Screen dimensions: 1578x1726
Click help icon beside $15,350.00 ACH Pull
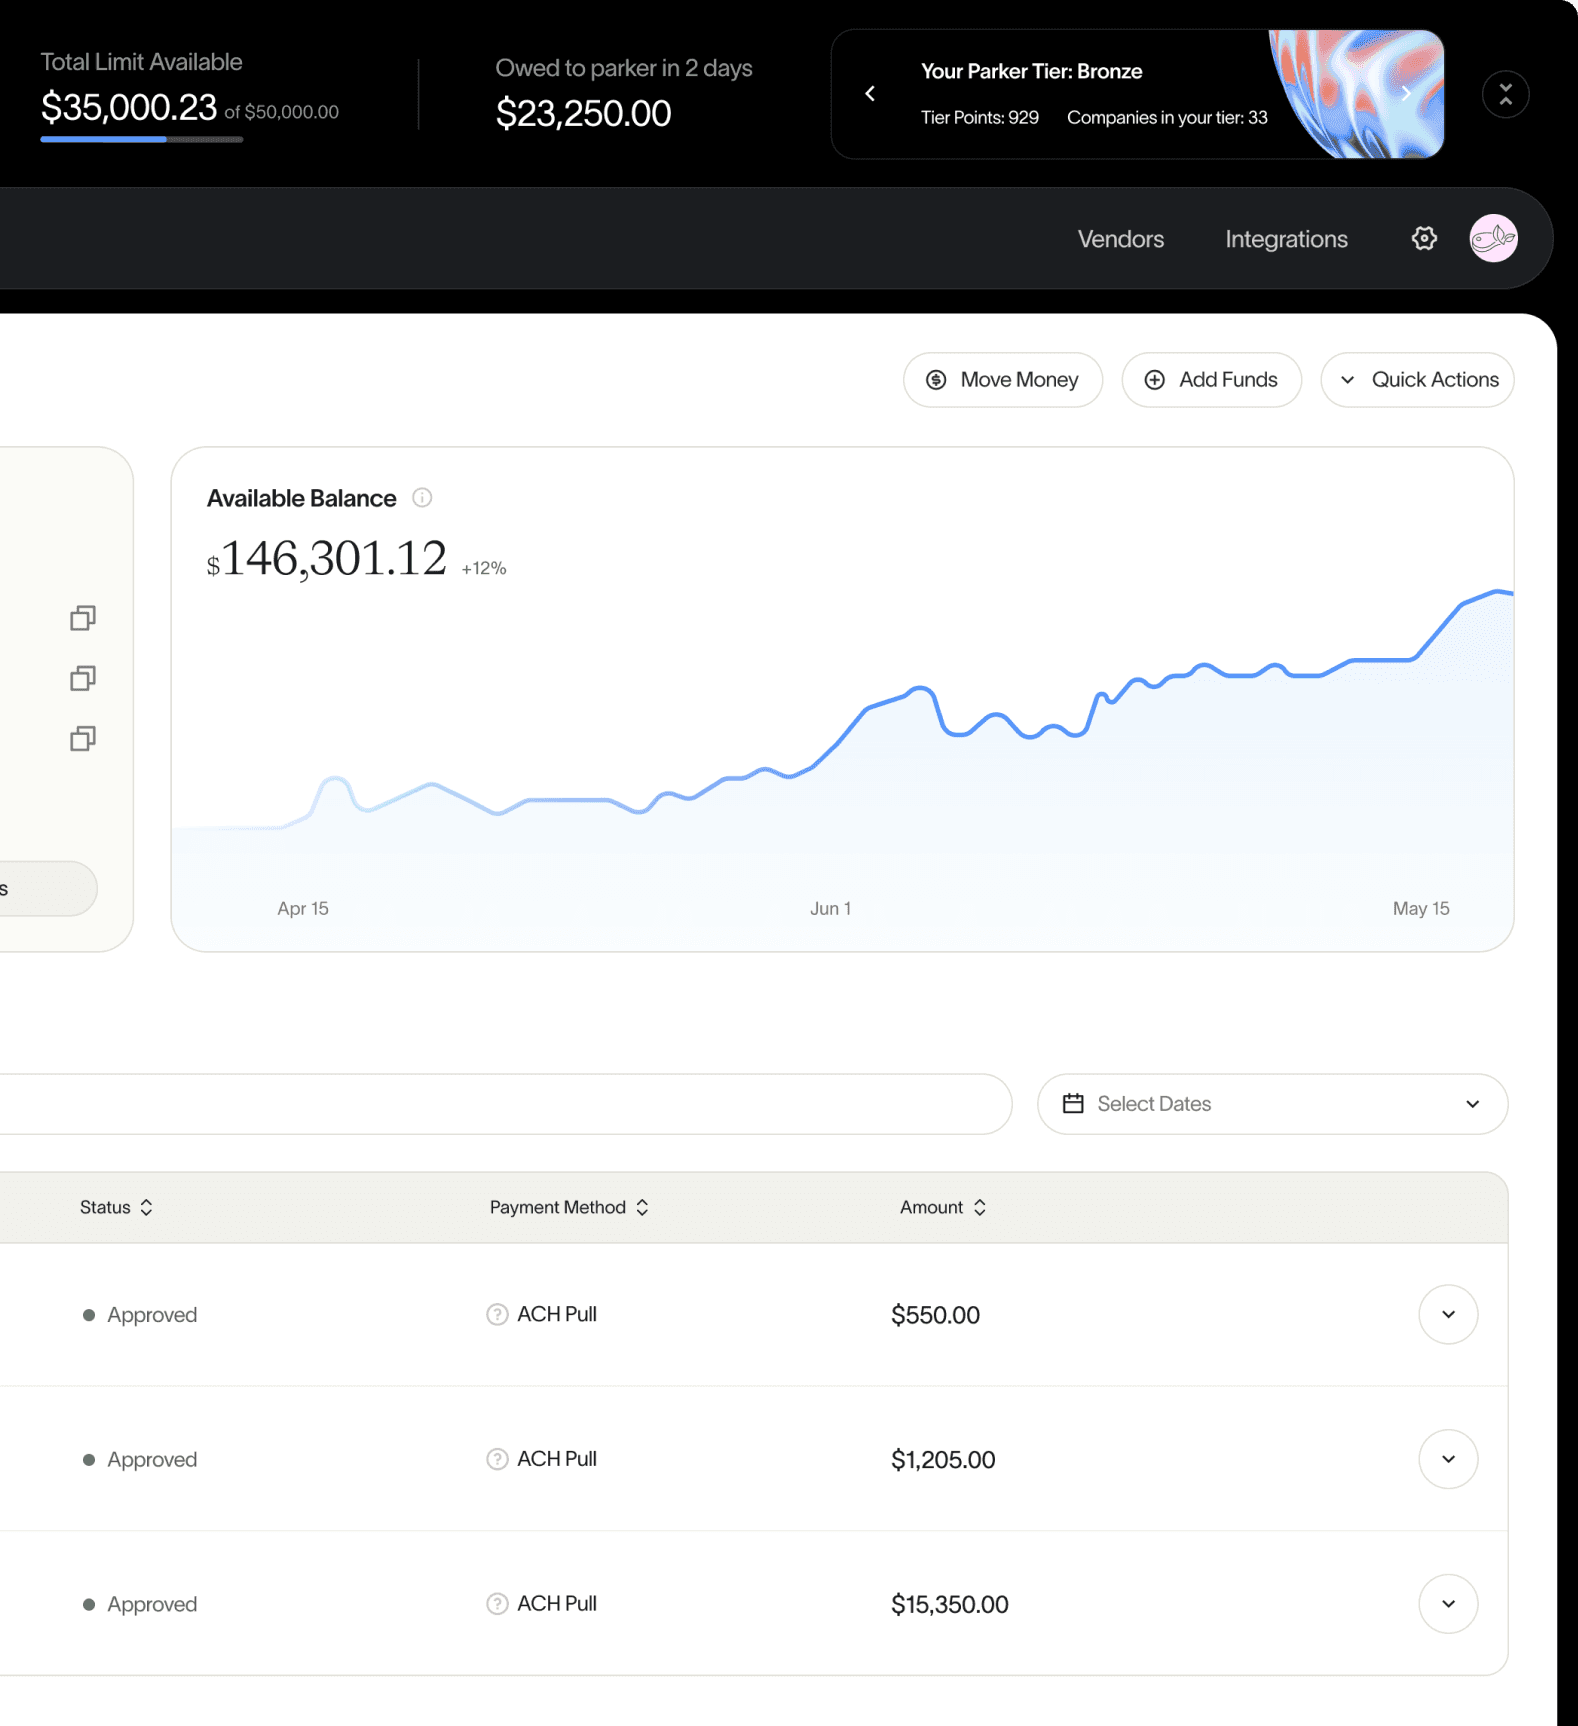pyautogui.click(x=497, y=1603)
